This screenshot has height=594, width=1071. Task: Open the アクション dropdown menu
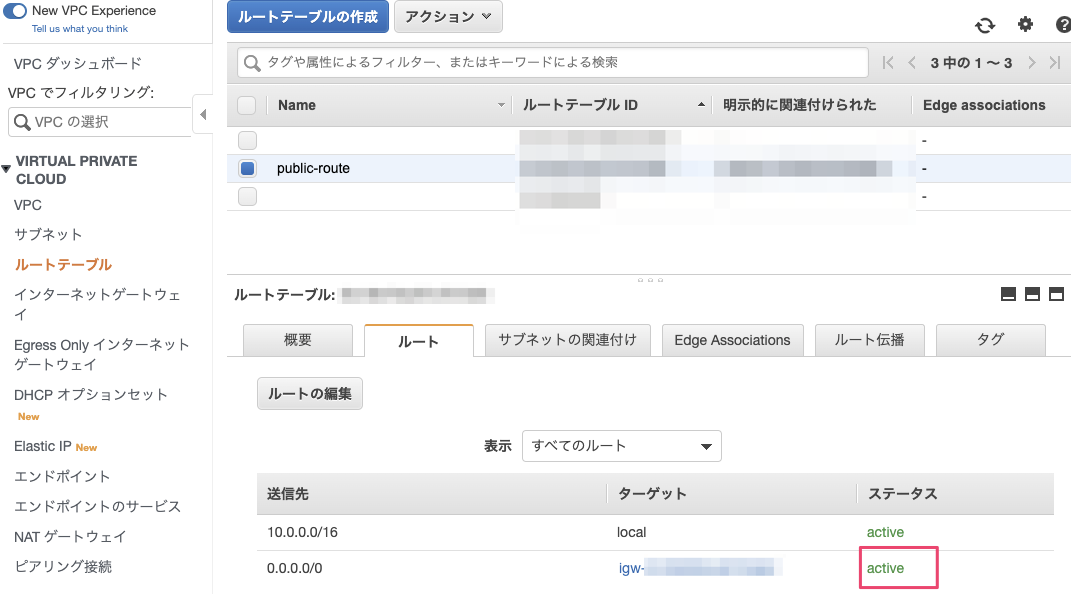tap(448, 17)
